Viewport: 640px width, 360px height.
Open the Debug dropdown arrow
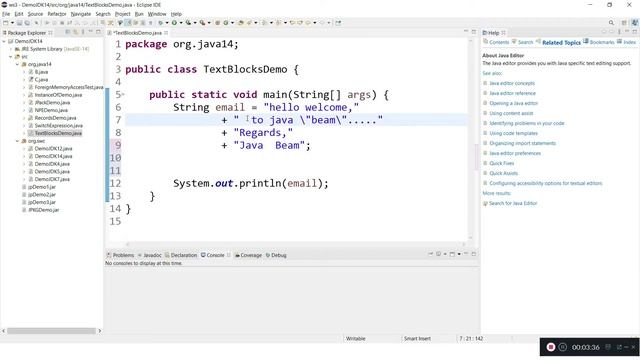tap(167, 23)
